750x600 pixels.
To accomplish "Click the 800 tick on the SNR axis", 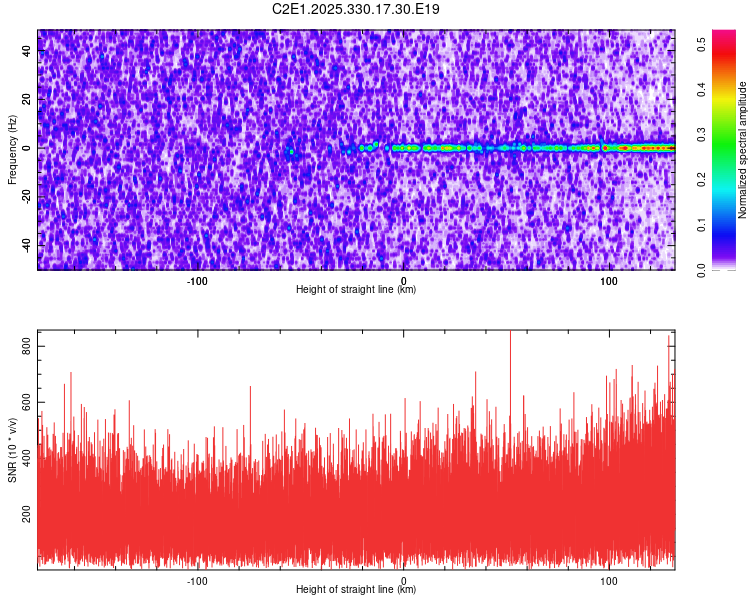I will [x=26, y=345].
